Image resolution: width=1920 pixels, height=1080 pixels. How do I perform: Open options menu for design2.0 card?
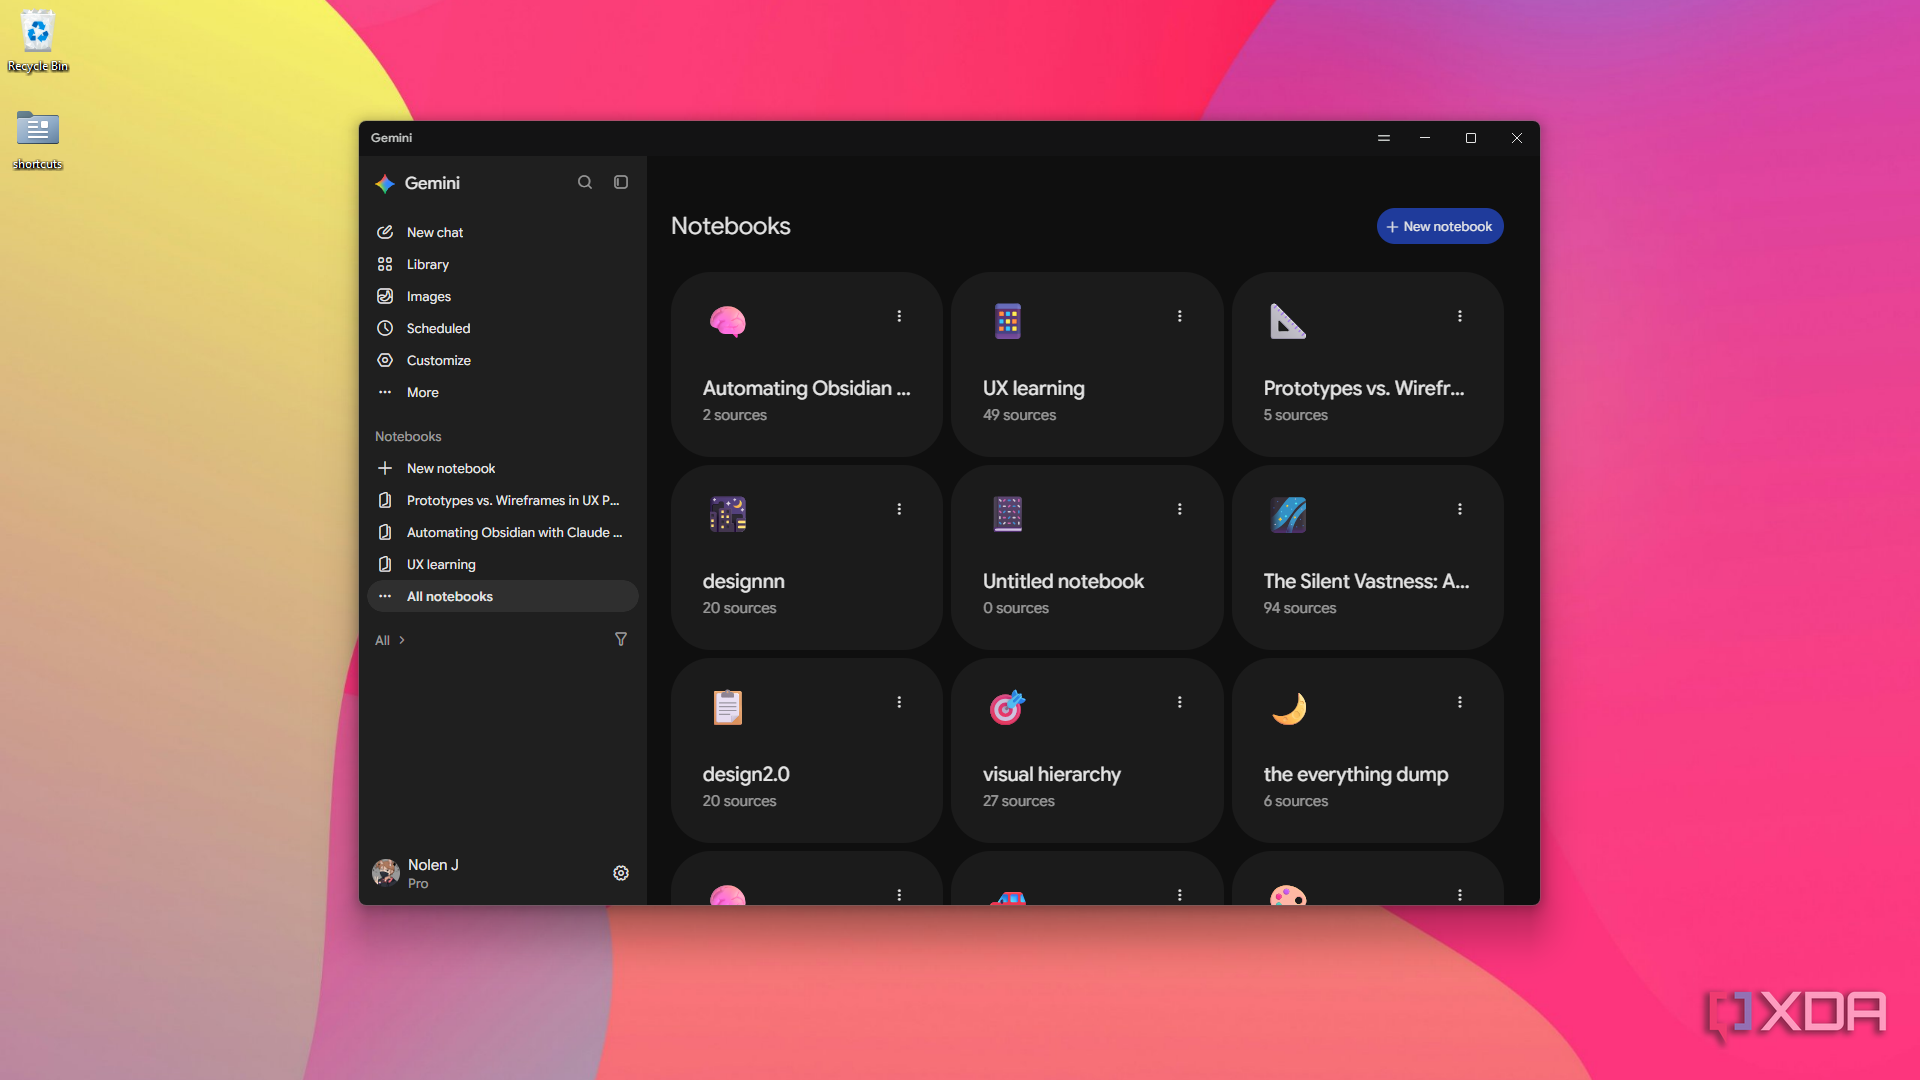[x=899, y=702]
